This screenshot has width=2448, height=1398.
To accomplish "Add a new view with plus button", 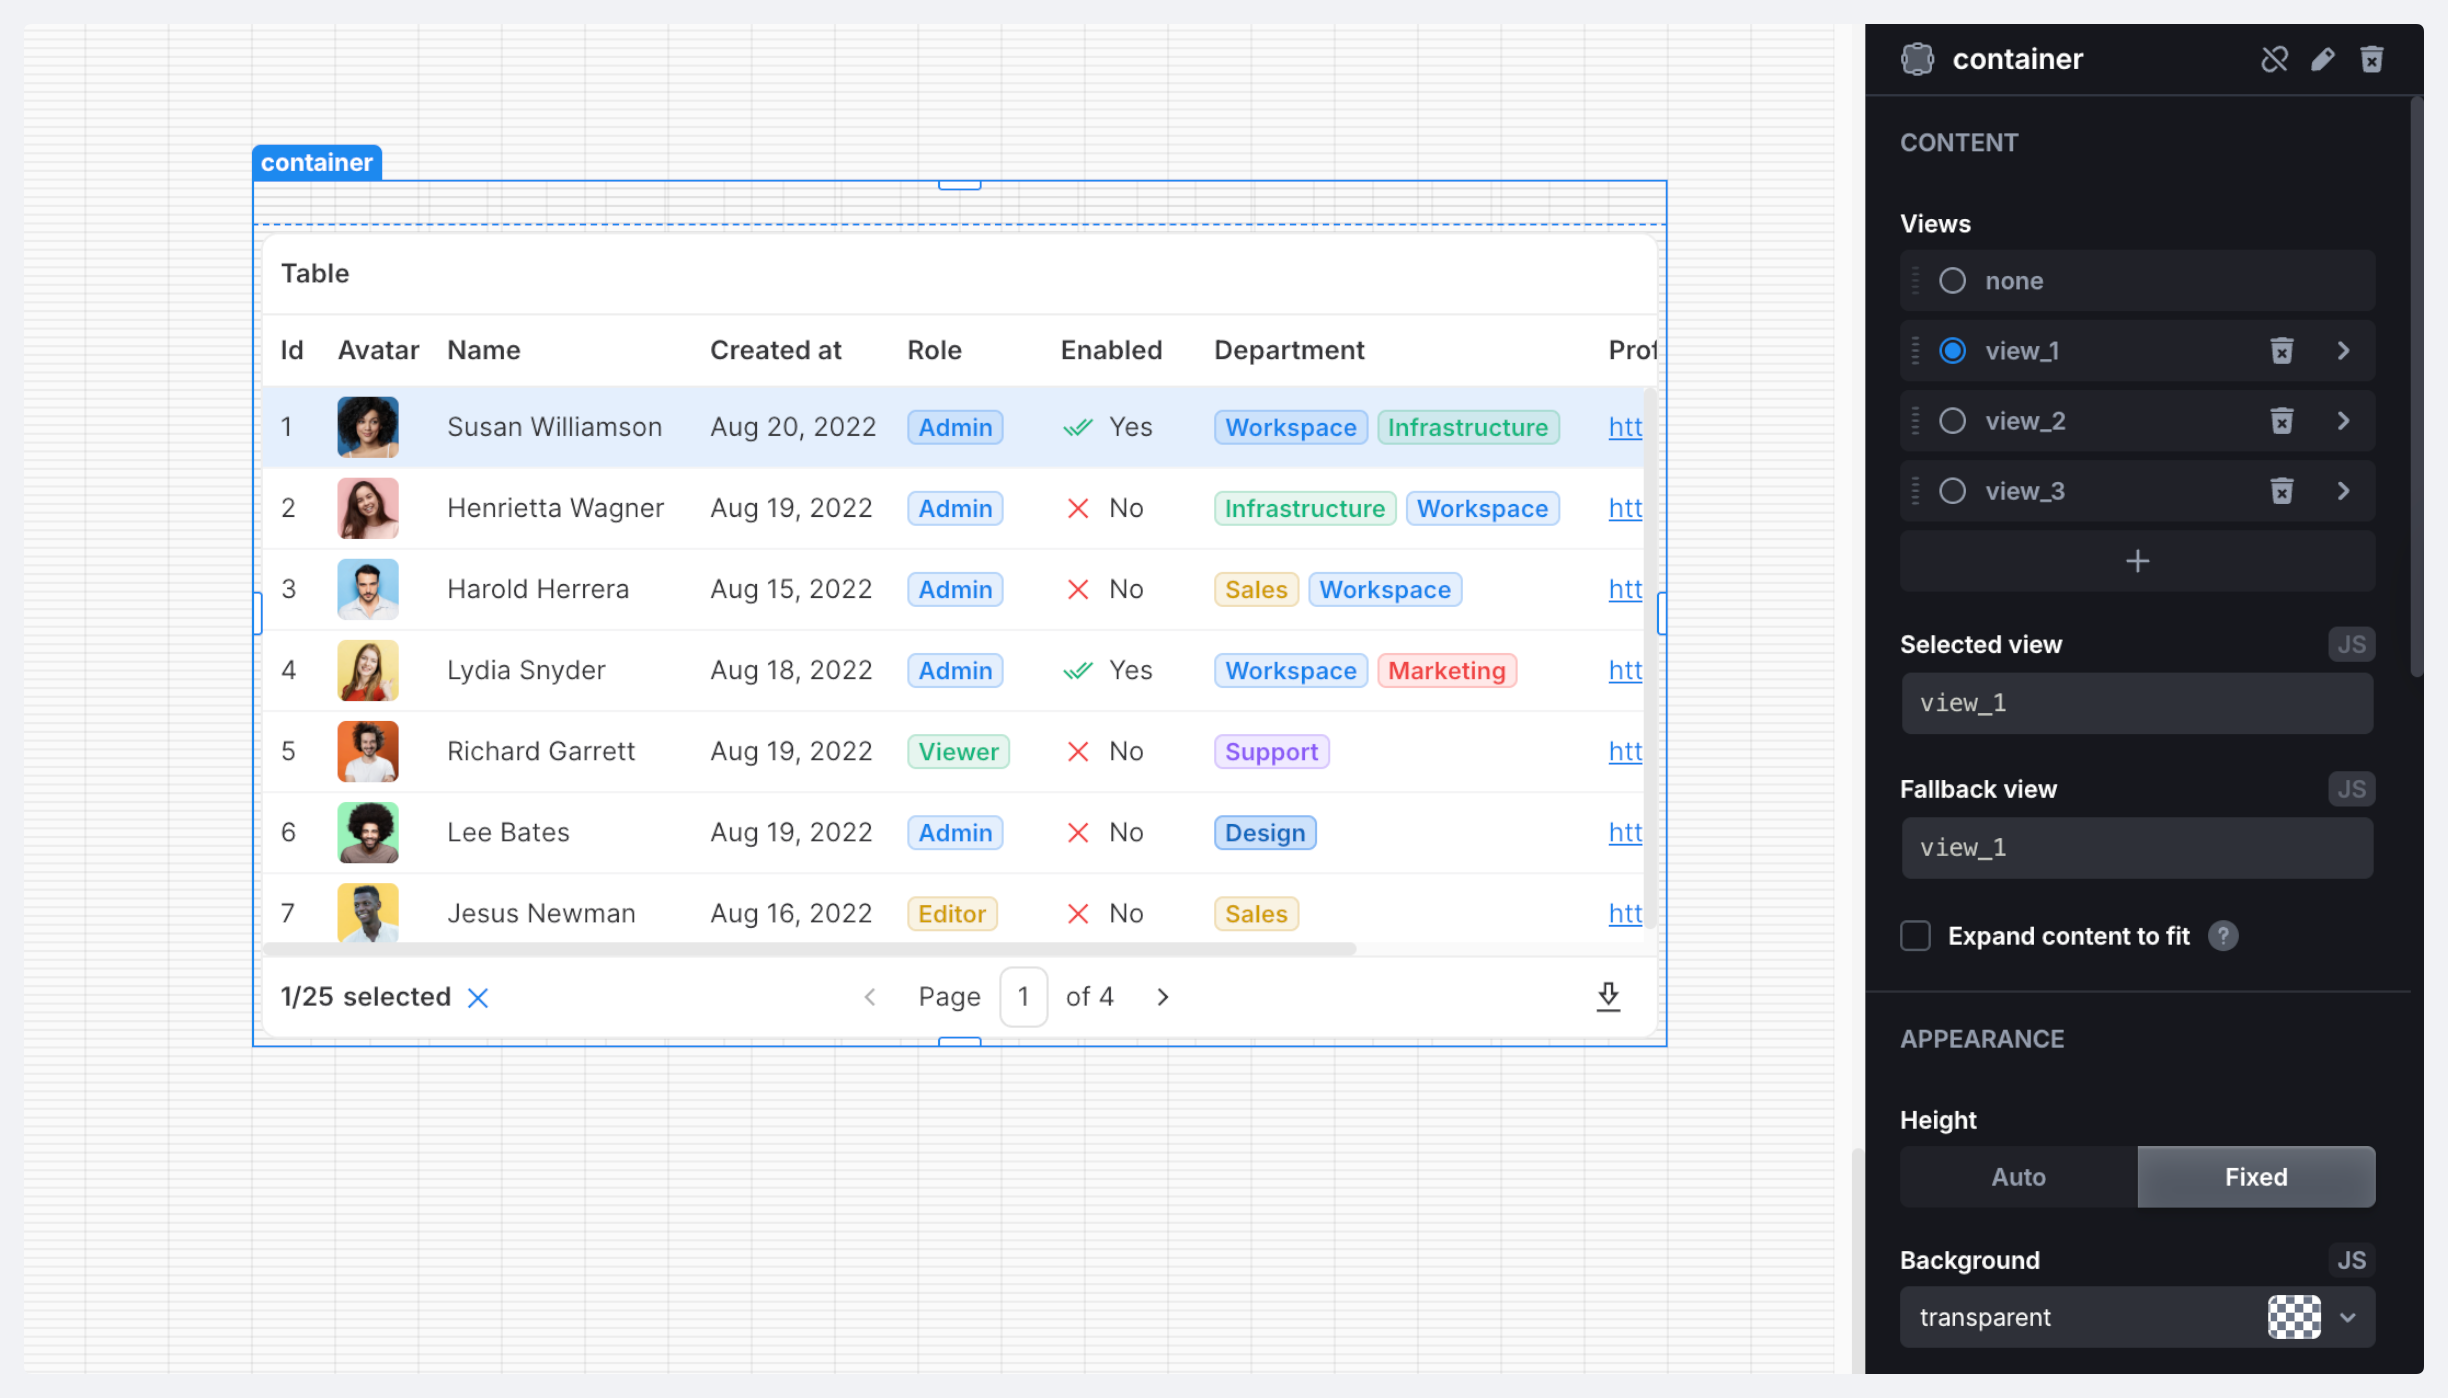I will 2137,561.
